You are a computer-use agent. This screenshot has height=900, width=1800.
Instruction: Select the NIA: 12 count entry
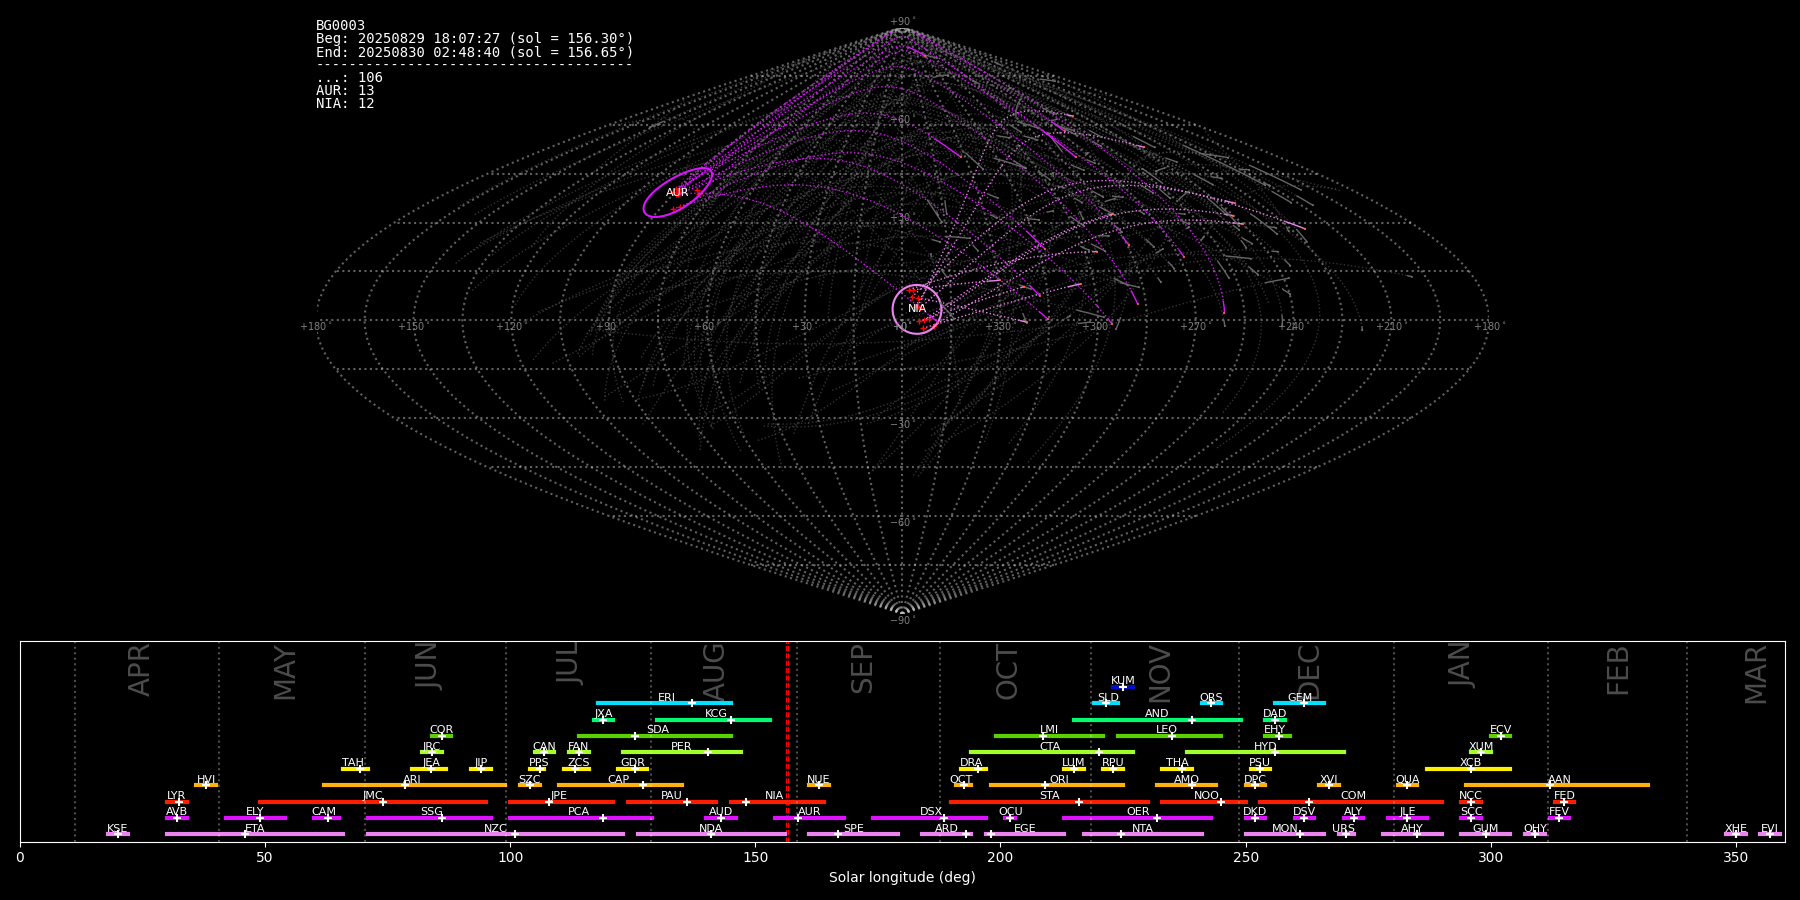tap(345, 104)
